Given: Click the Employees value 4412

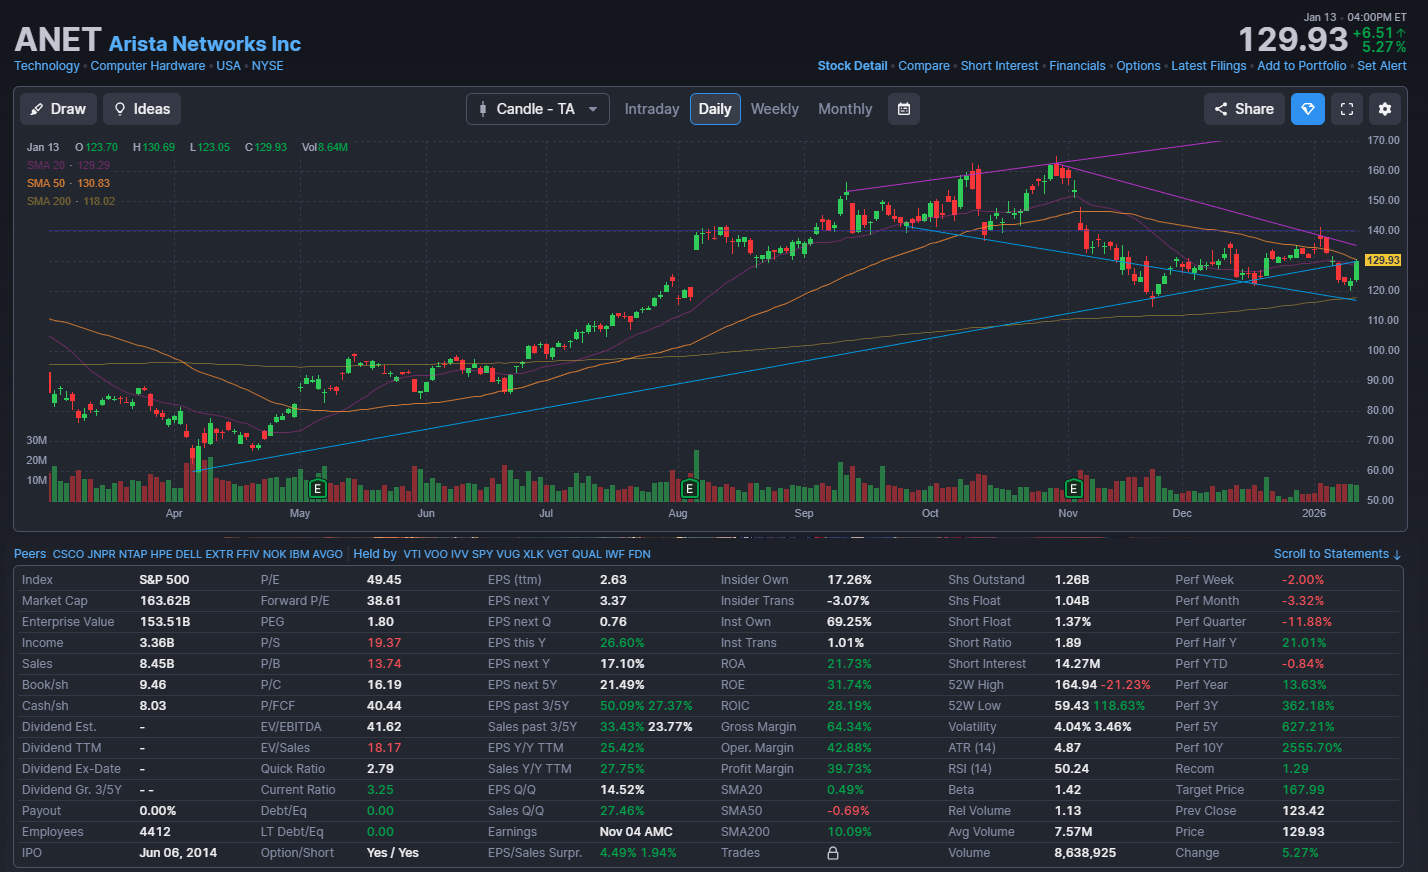Looking at the screenshot, I should [x=155, y=832].
